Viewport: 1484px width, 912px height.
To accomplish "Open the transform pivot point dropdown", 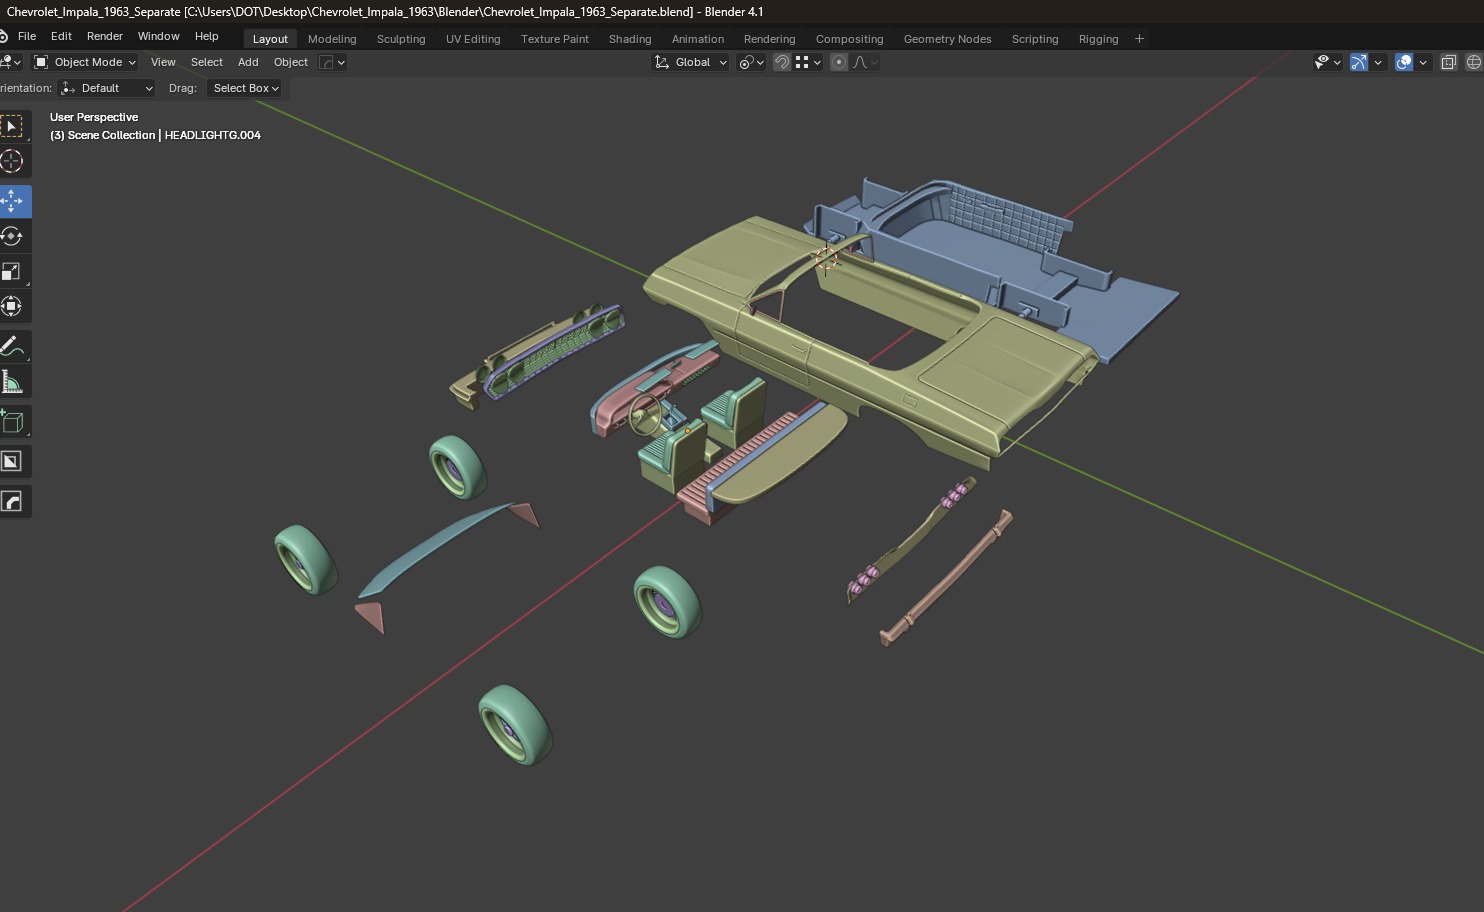I will [751, 62].
